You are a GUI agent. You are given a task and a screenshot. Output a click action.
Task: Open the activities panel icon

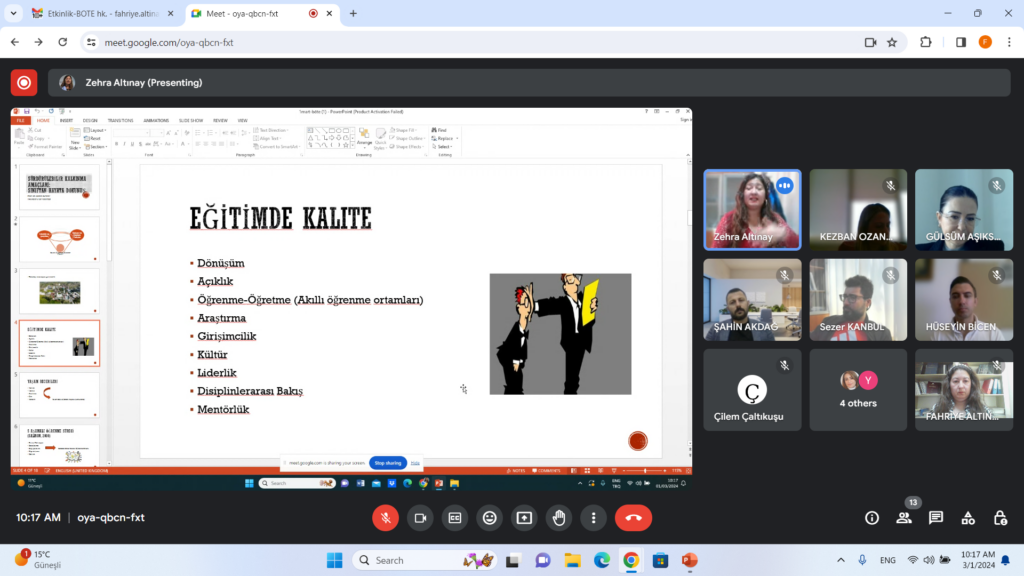[968, 517]
